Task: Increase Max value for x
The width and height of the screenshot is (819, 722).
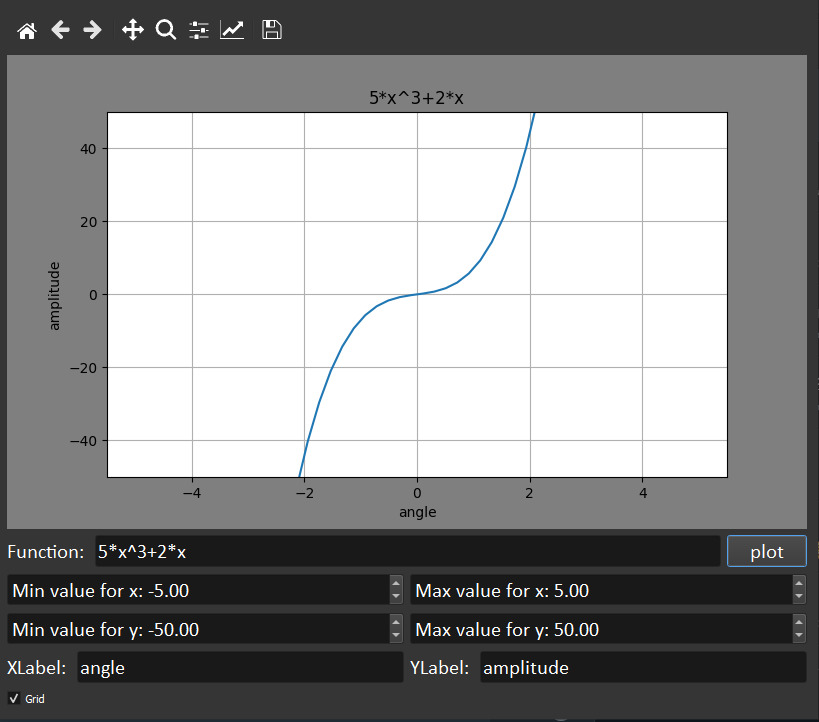Action: coord(799,584)
